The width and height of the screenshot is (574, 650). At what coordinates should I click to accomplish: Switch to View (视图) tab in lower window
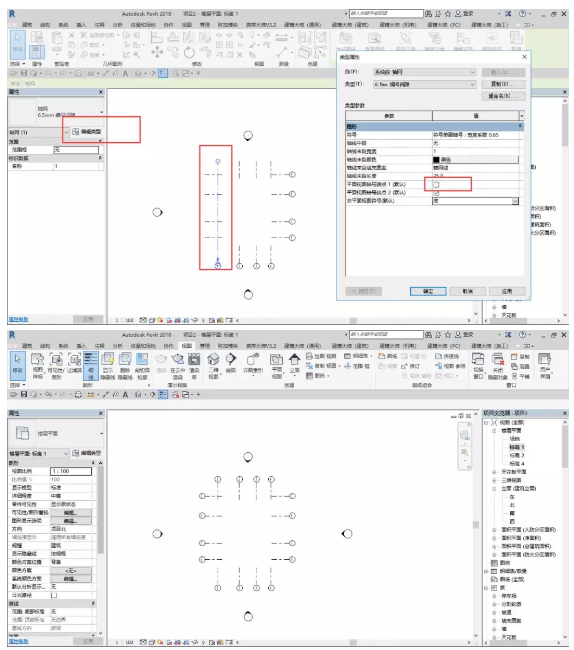click(x=187, y=345)
